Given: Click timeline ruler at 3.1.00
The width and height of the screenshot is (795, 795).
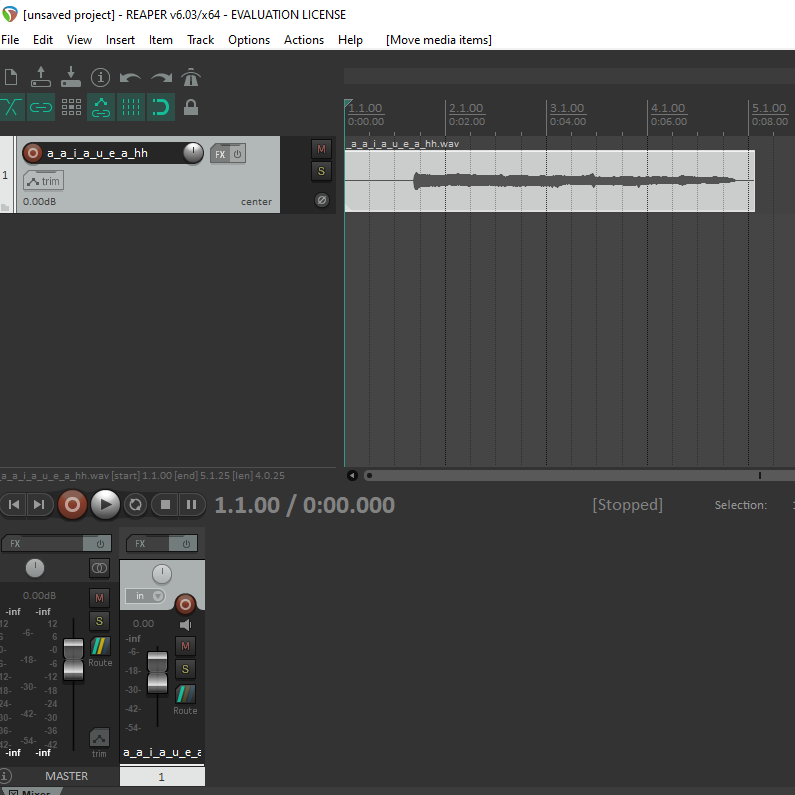Looking at the screenshot, I should [567, 108].
